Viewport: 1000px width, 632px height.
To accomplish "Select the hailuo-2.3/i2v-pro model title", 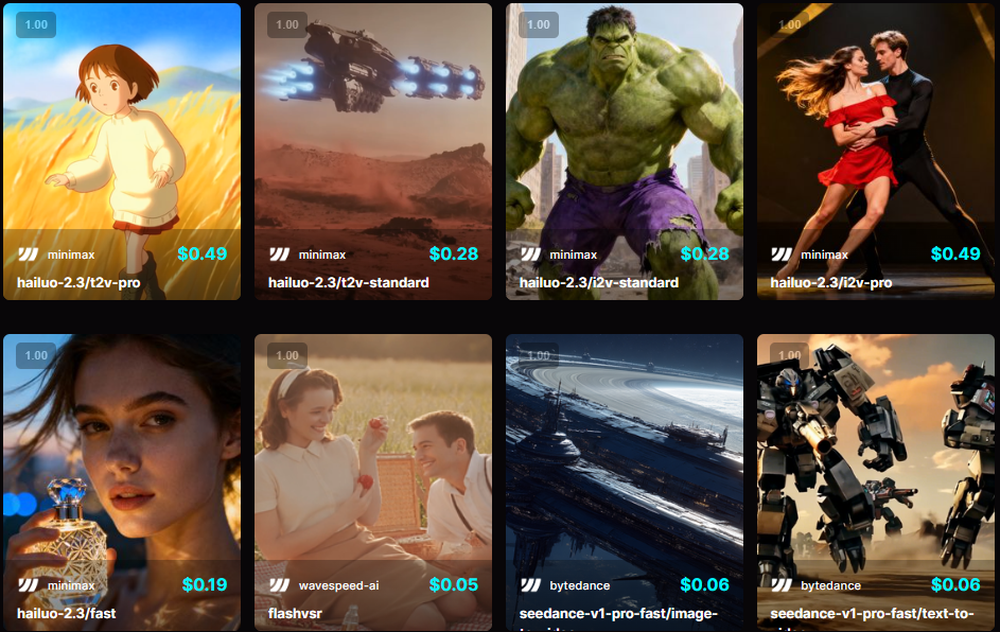I will point(831,283).
